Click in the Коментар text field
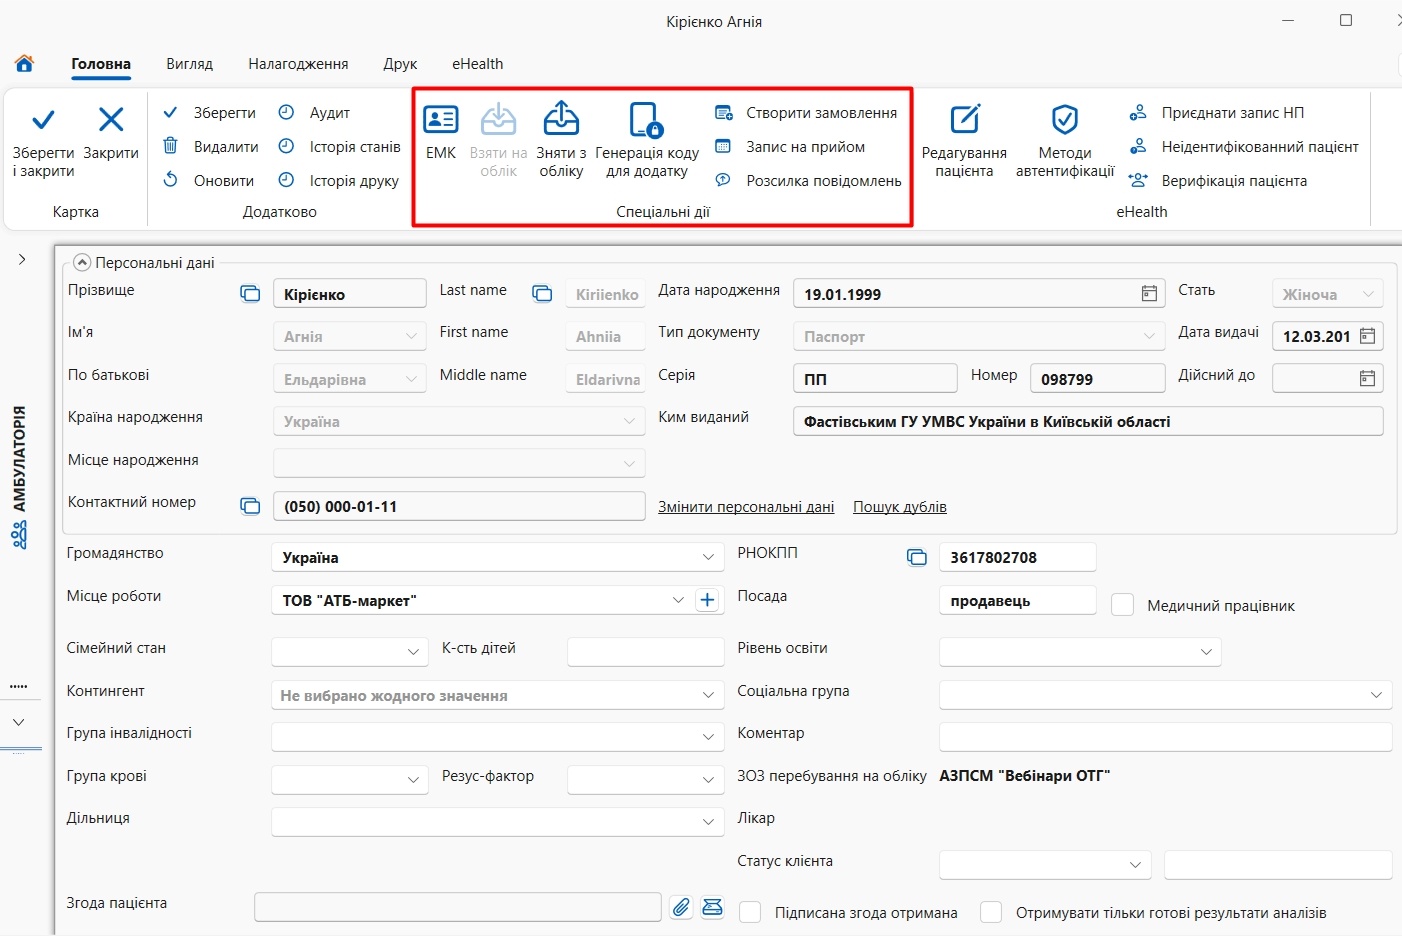The width and height of the screenshot is (1402, 936). pos(1165,737)
